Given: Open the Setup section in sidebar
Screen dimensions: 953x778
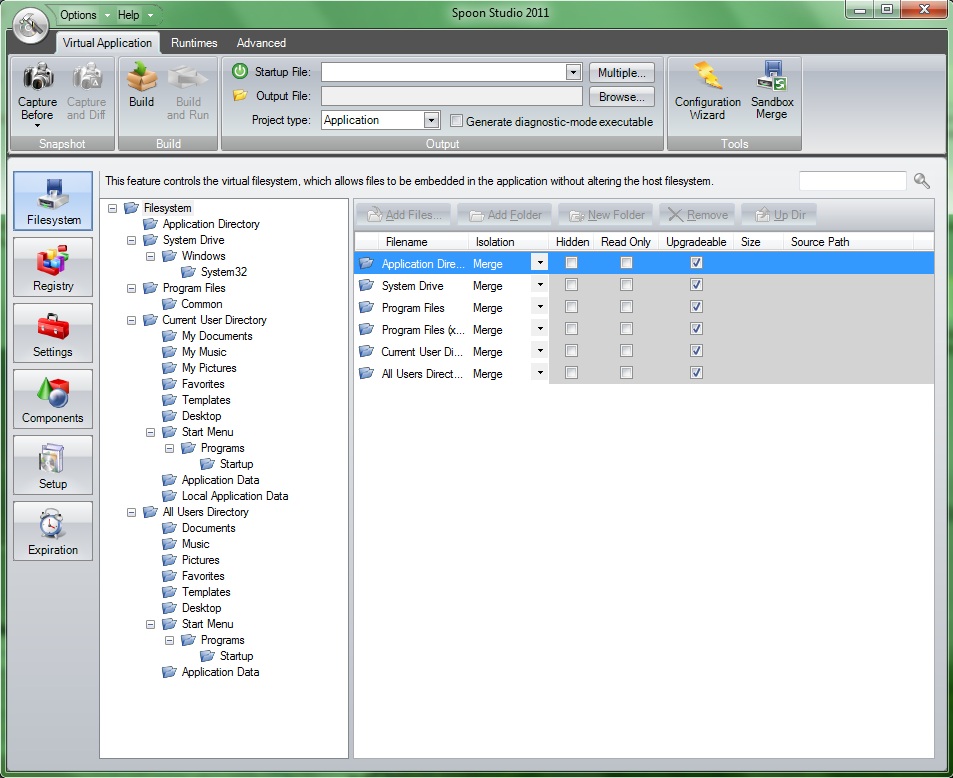Looking at the screenshot, I should click(53, 465).
